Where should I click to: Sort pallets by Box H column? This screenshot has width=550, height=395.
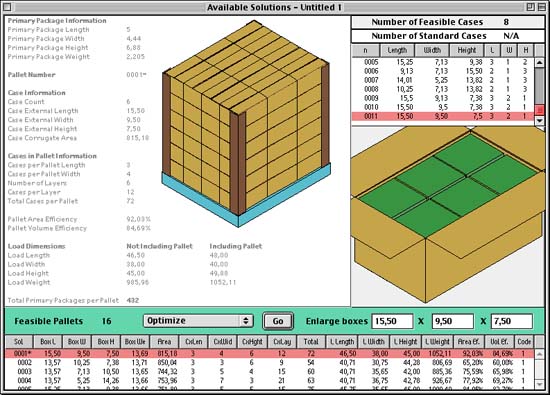[x=106, y=341]
